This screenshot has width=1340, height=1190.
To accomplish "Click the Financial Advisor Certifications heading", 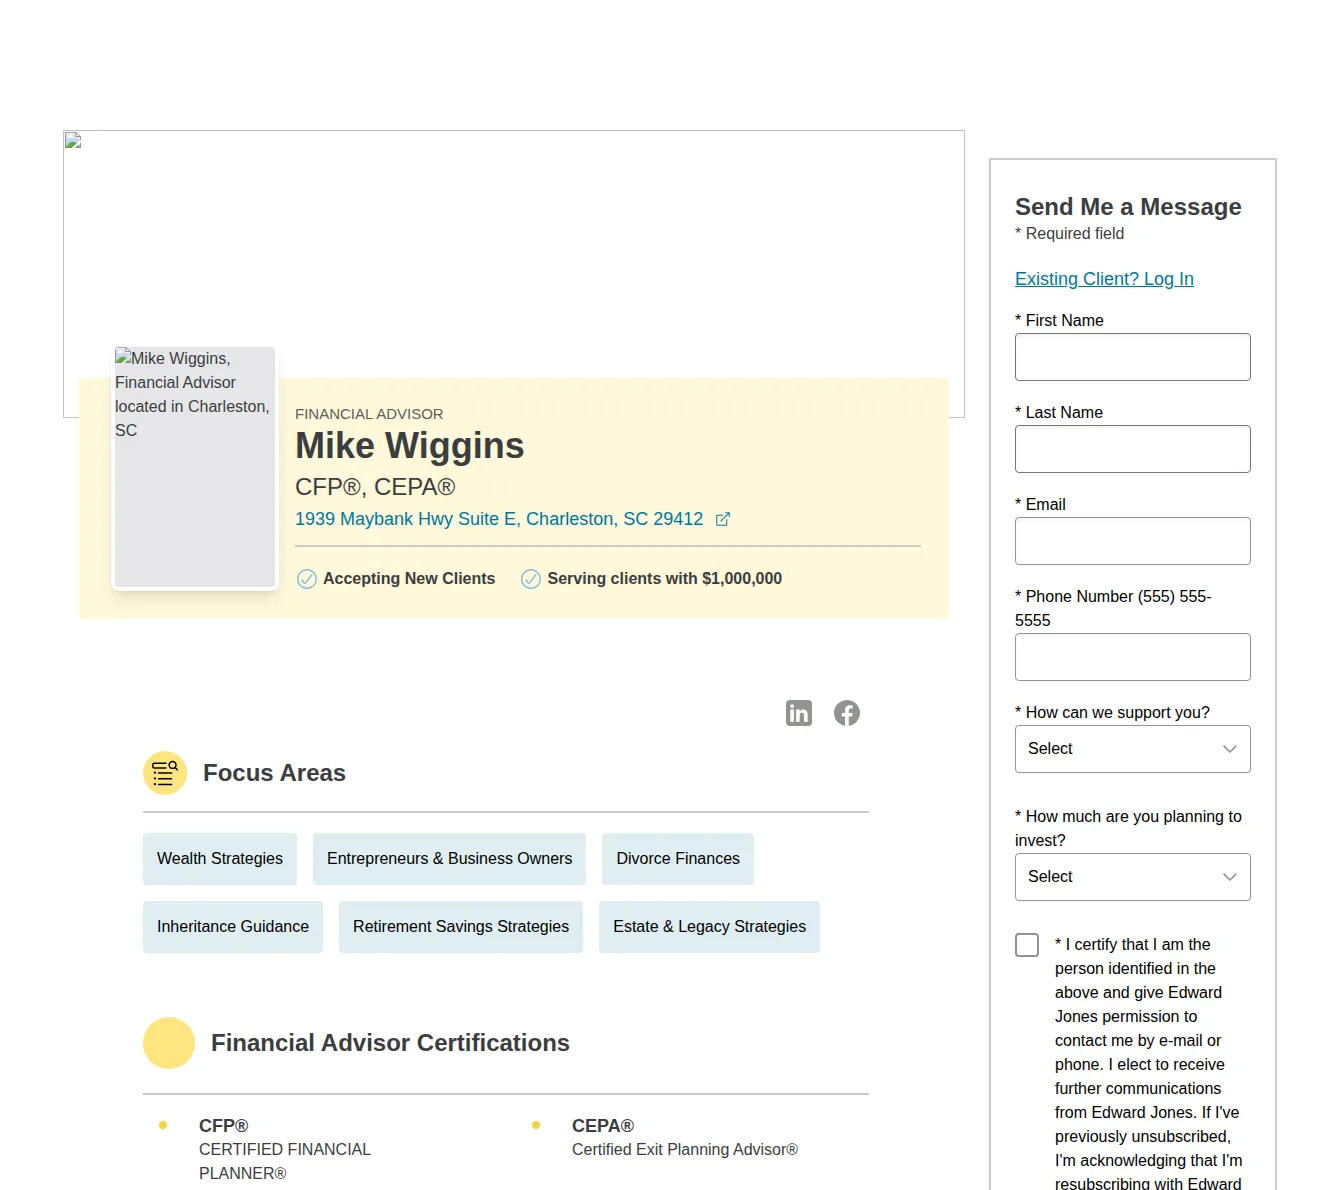I will [390, 1043].
